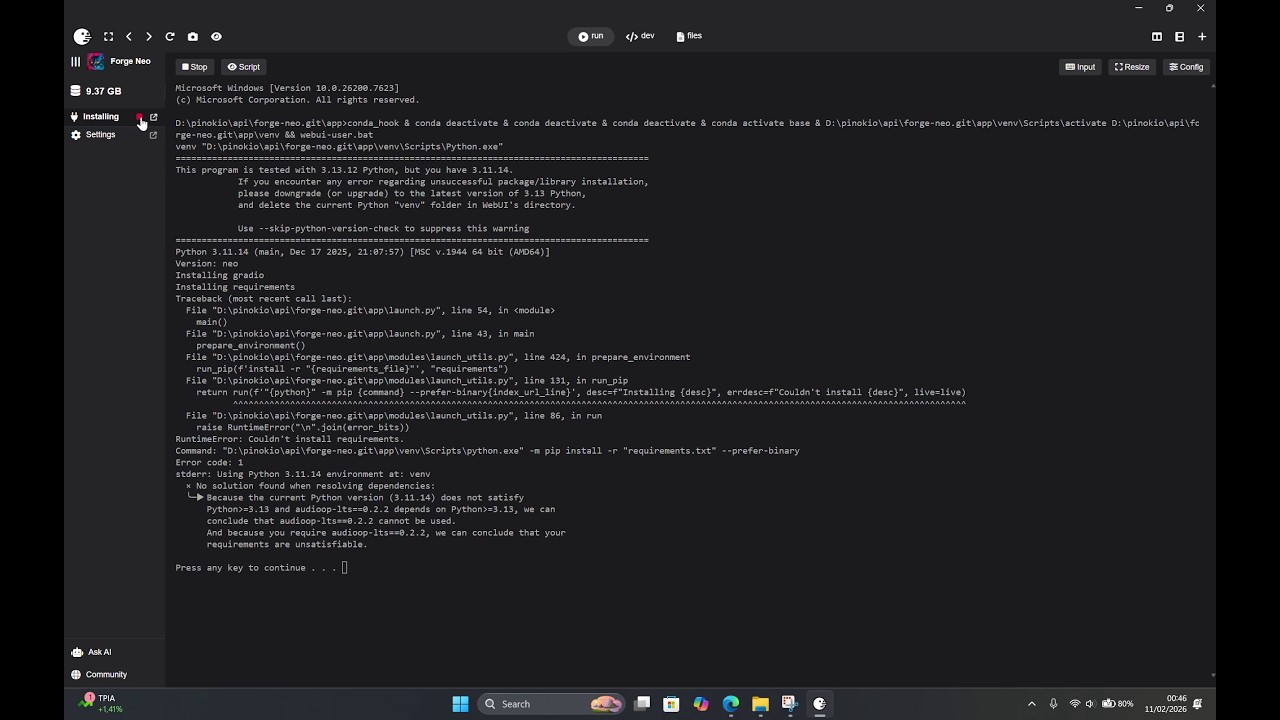Click the eye icon in top bar

(216, 37)
